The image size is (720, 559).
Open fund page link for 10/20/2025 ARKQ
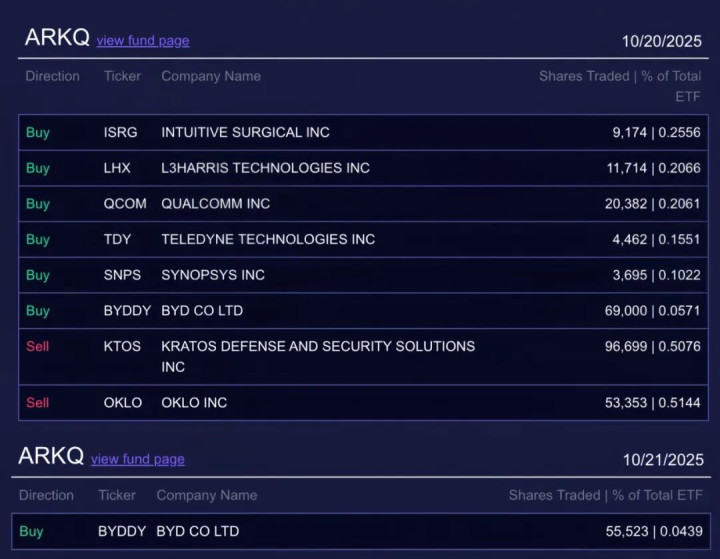(142, 41)
